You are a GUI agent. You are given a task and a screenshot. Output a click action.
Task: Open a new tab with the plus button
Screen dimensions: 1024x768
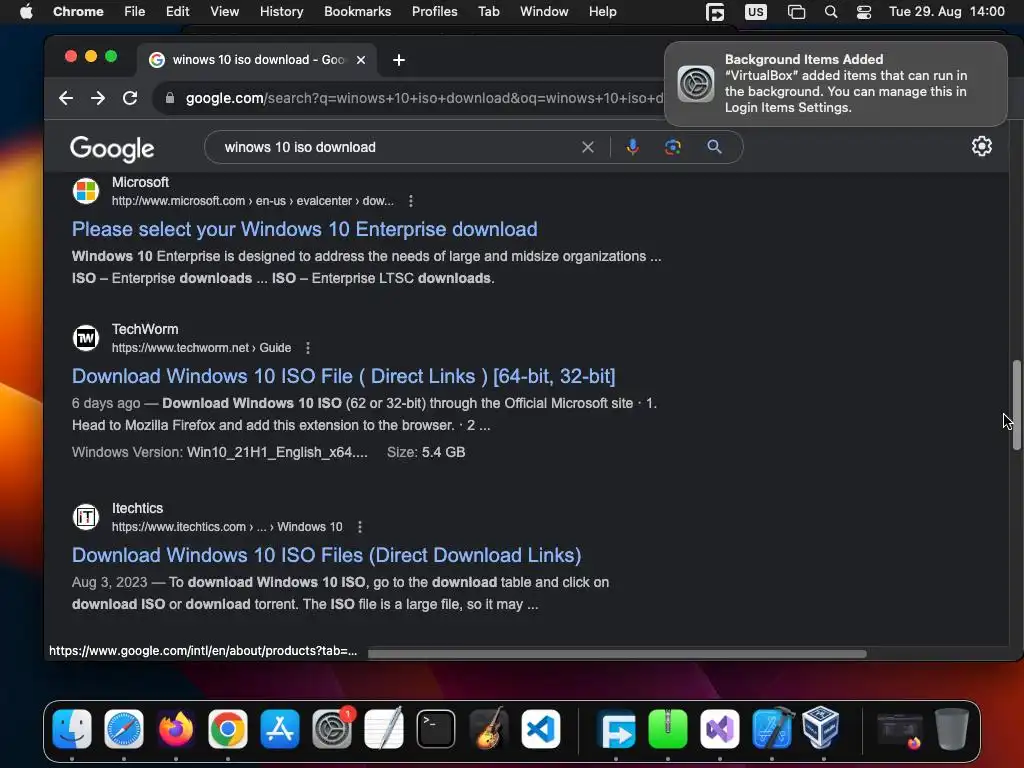coord(398,60)
